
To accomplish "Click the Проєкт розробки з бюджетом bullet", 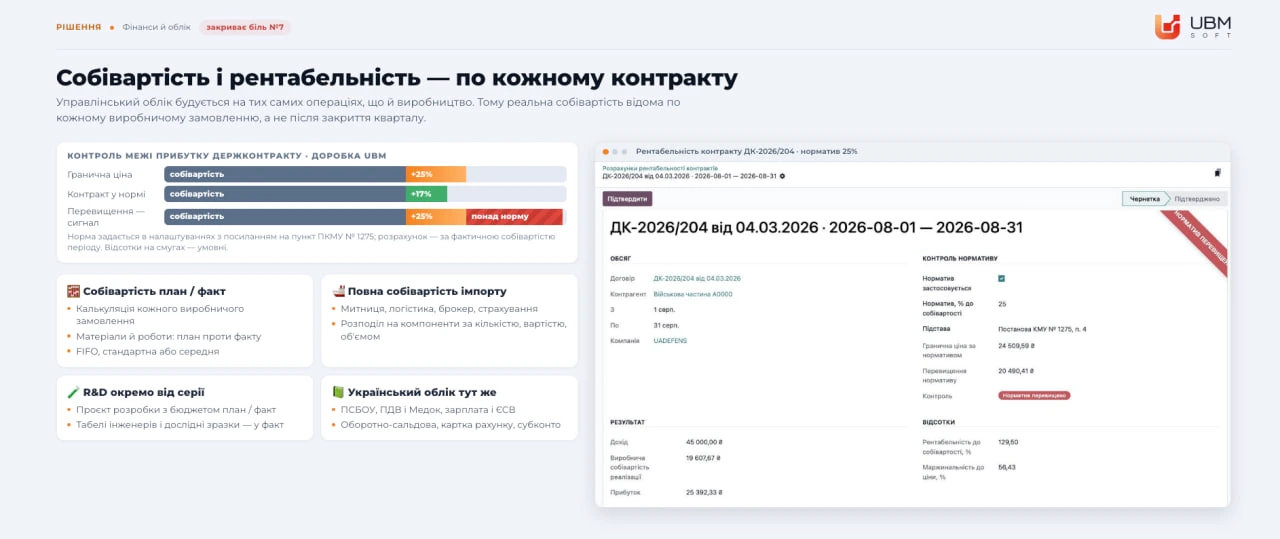I will coord(176,410).
